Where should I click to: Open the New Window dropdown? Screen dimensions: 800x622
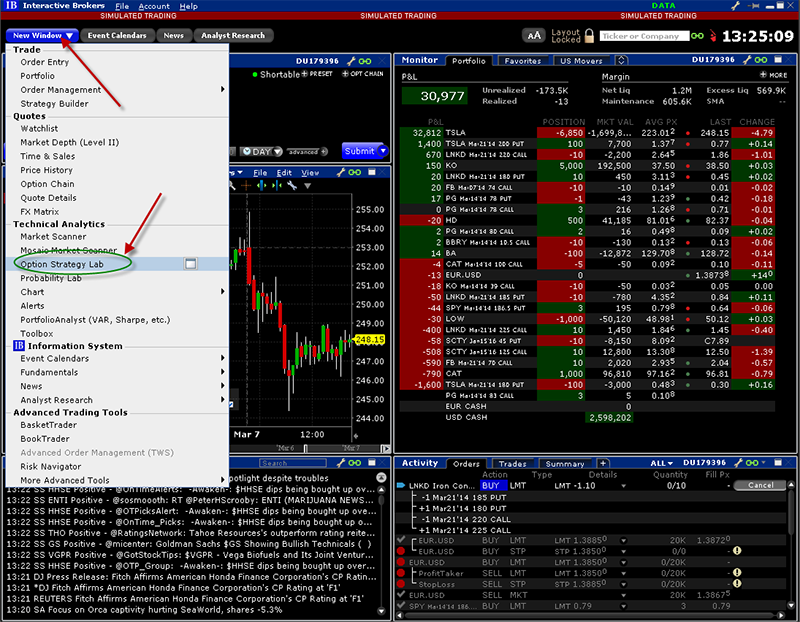tap(42, 35)
